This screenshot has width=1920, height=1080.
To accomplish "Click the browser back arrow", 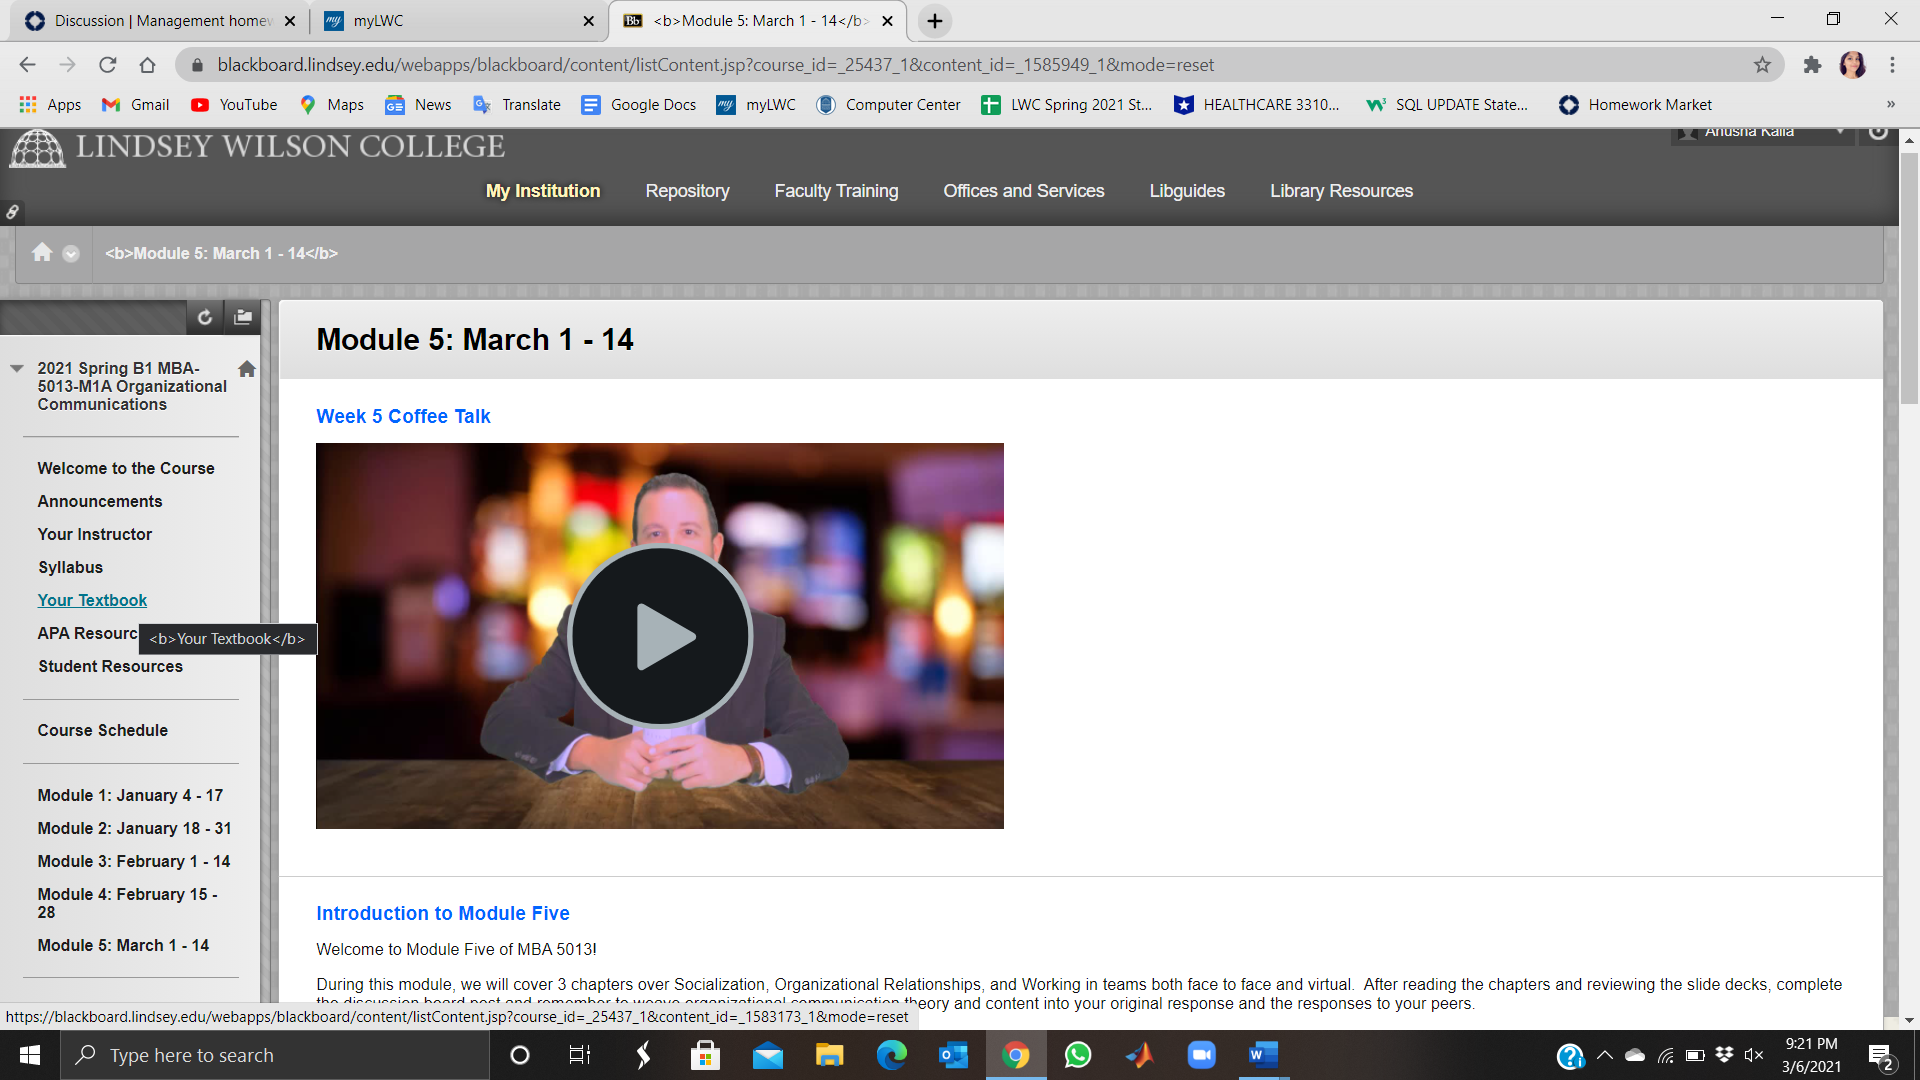I will click(x=27, y=65).
